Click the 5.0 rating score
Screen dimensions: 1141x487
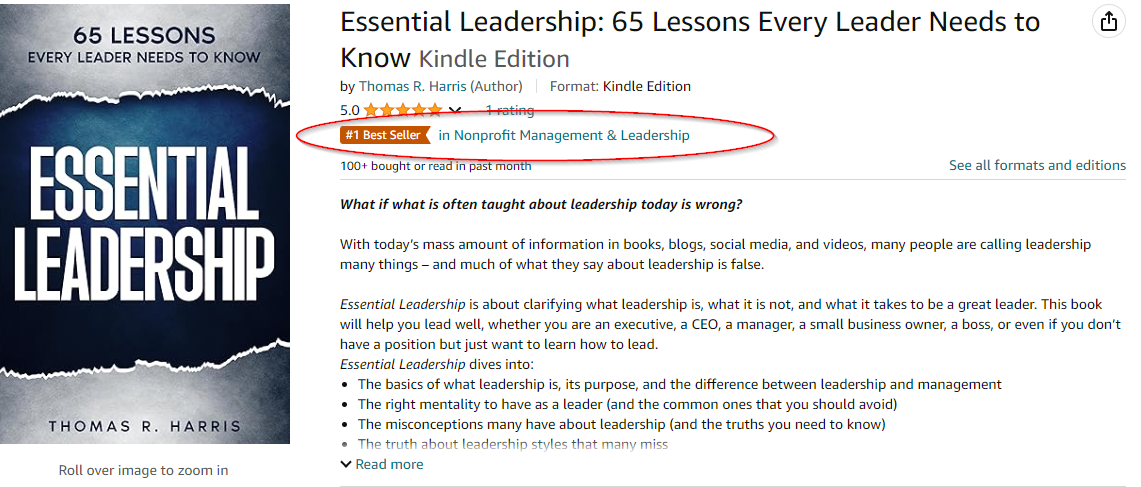tap(349, 111)
